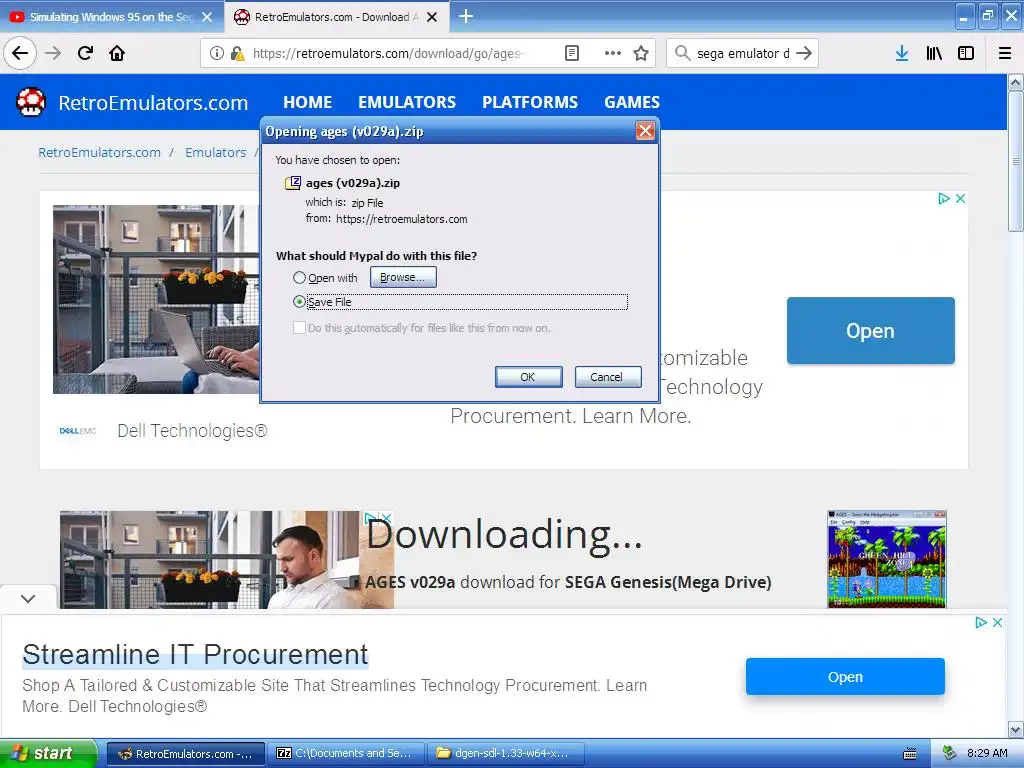This screenshot has width=1024, height=768.
Task: Switch to Simulating Windows 95 tab
Action: point(111,17)
